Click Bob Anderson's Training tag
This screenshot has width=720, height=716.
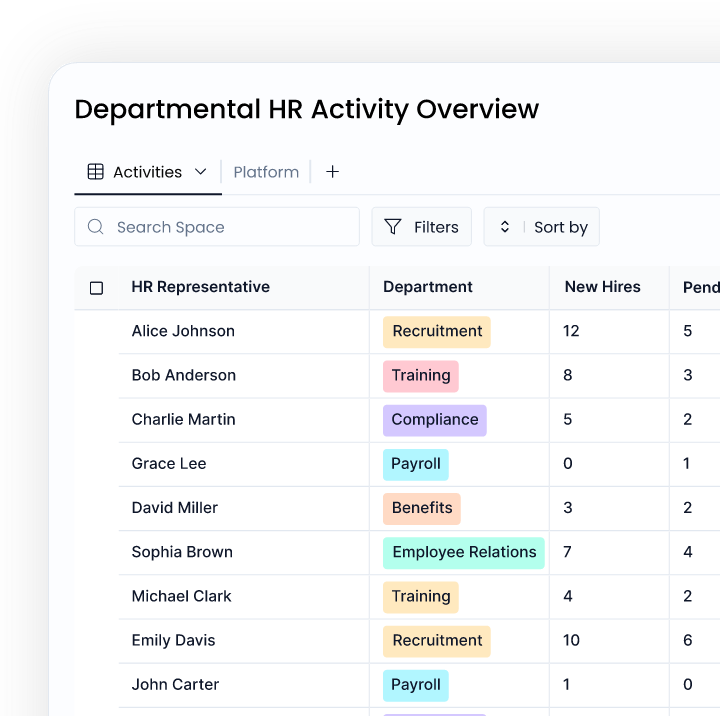click(421, 376)
